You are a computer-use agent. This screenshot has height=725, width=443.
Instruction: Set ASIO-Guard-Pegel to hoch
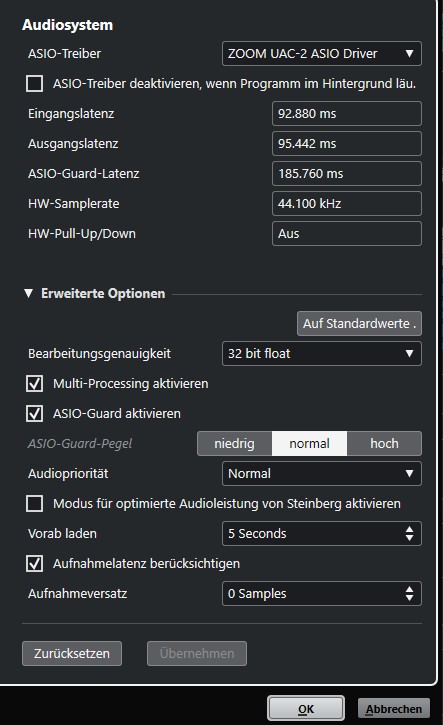[384, 444]
